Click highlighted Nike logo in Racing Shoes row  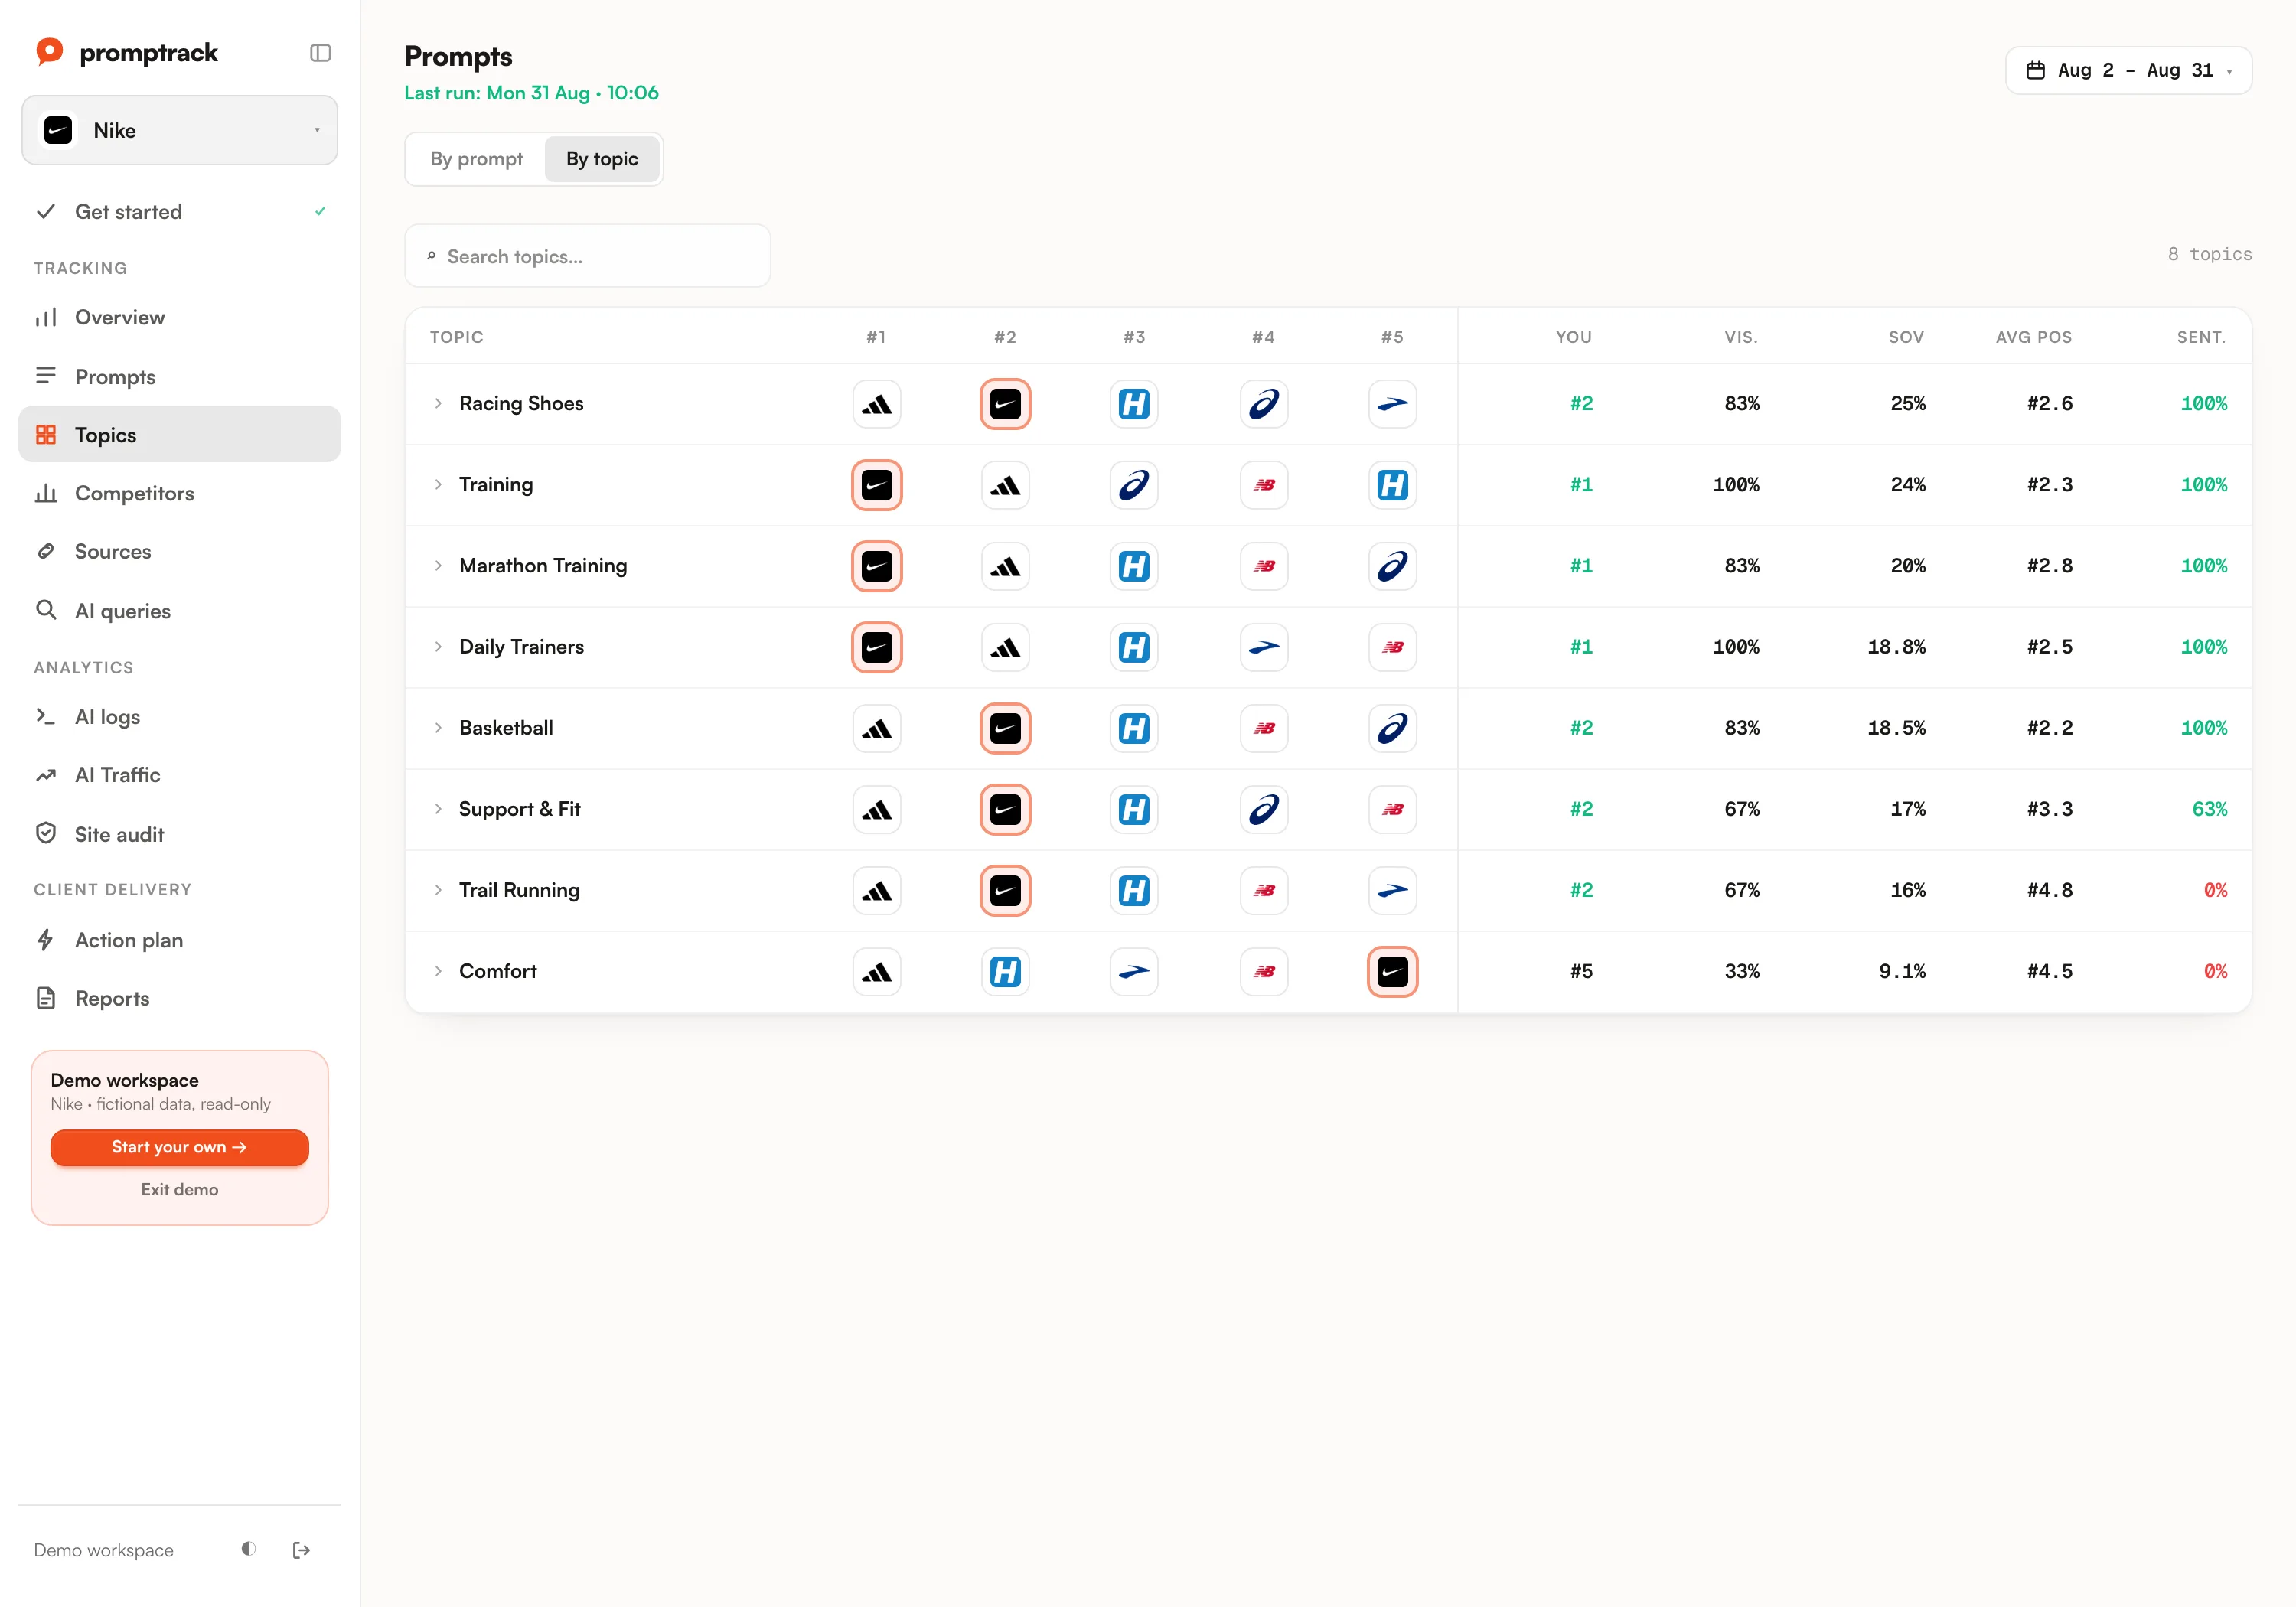1005,404
